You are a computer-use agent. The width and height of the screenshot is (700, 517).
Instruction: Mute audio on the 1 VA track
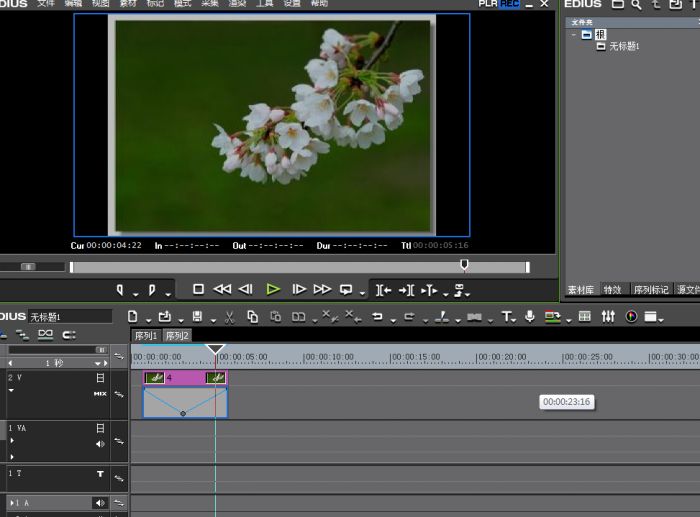(100, 443)
